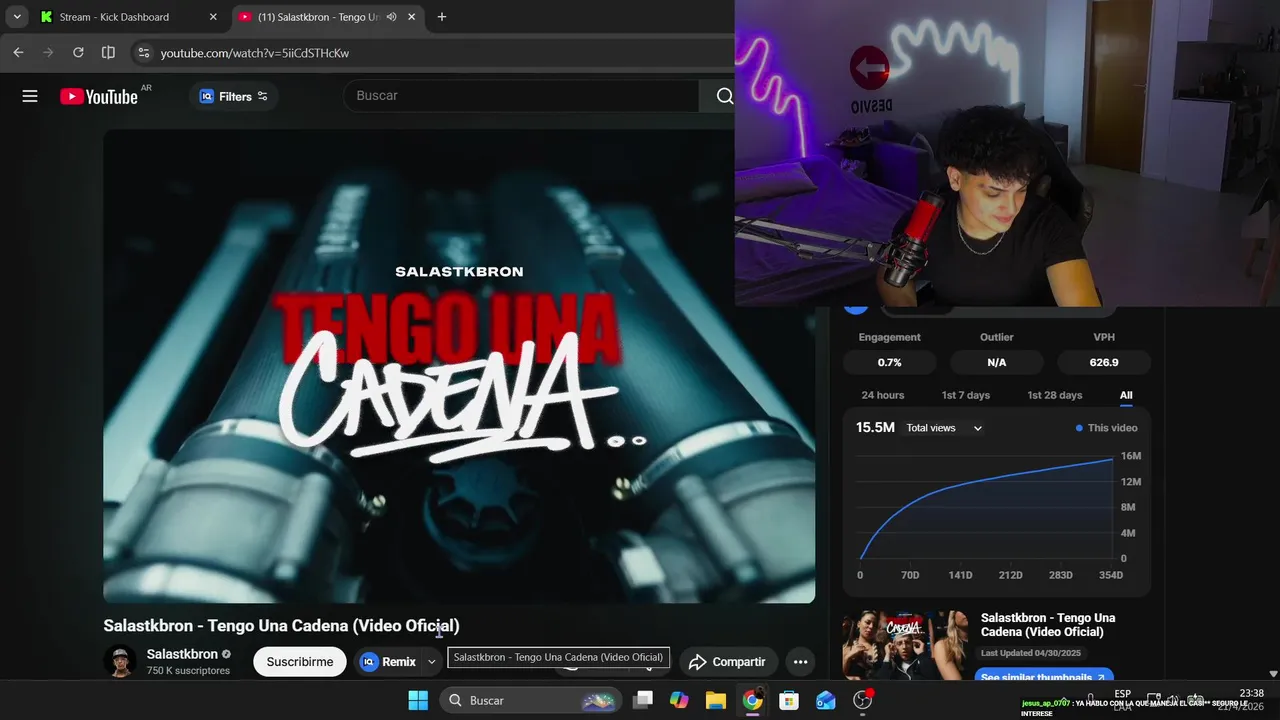
Task: Click the vidIQ Remix button
Action: 389,662
